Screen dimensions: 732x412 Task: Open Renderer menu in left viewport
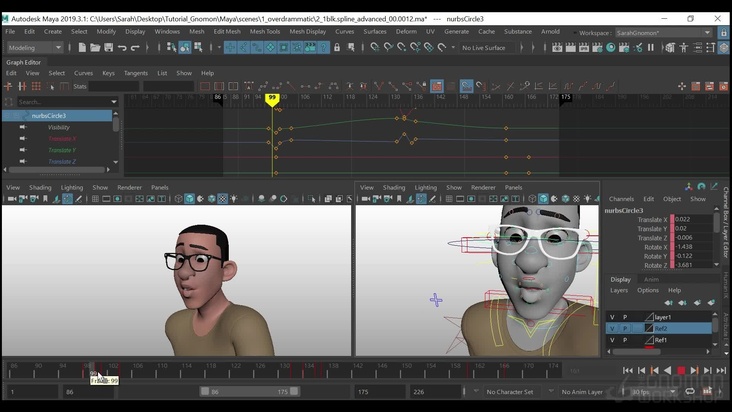click(129, 187)
